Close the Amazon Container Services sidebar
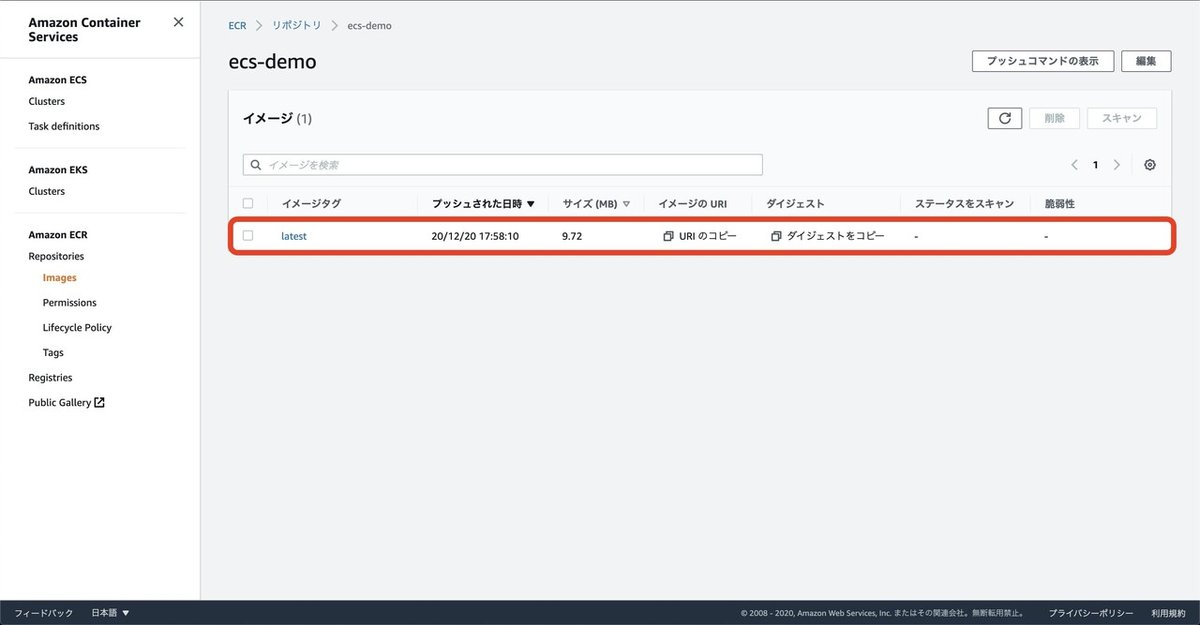The image size is (1200, 625). coord(178,22)
